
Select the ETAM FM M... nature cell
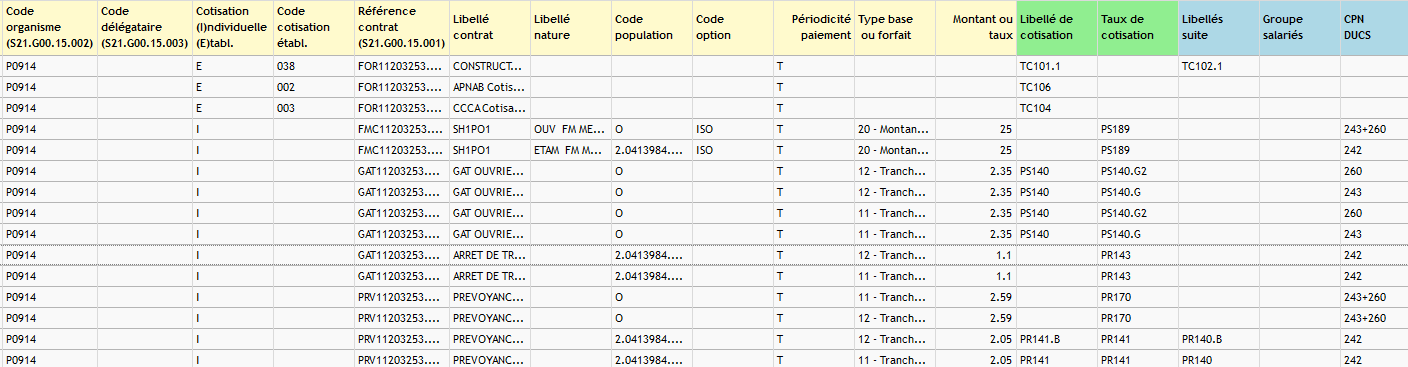click(x=570, y=150)
